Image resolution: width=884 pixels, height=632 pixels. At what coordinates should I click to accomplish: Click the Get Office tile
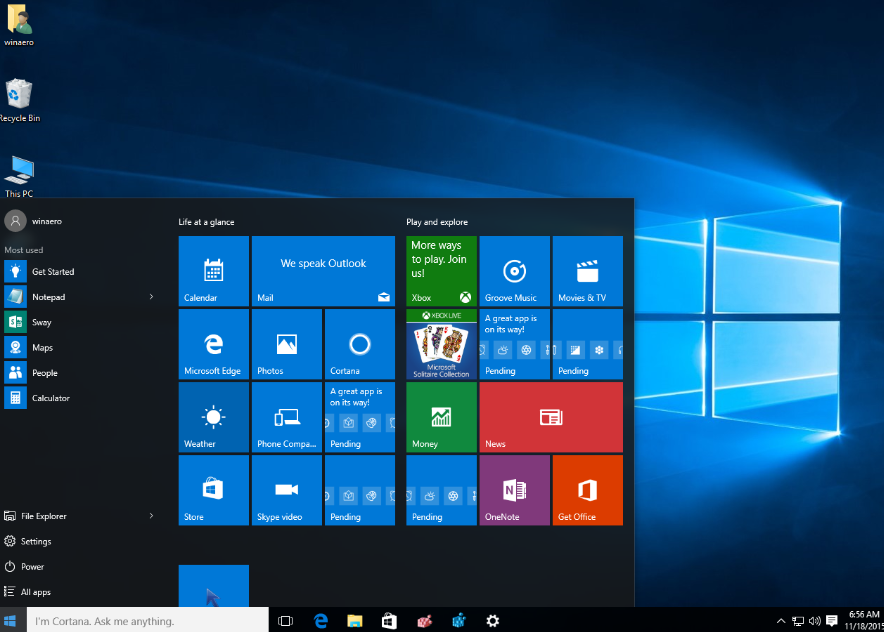click(587, 490)
